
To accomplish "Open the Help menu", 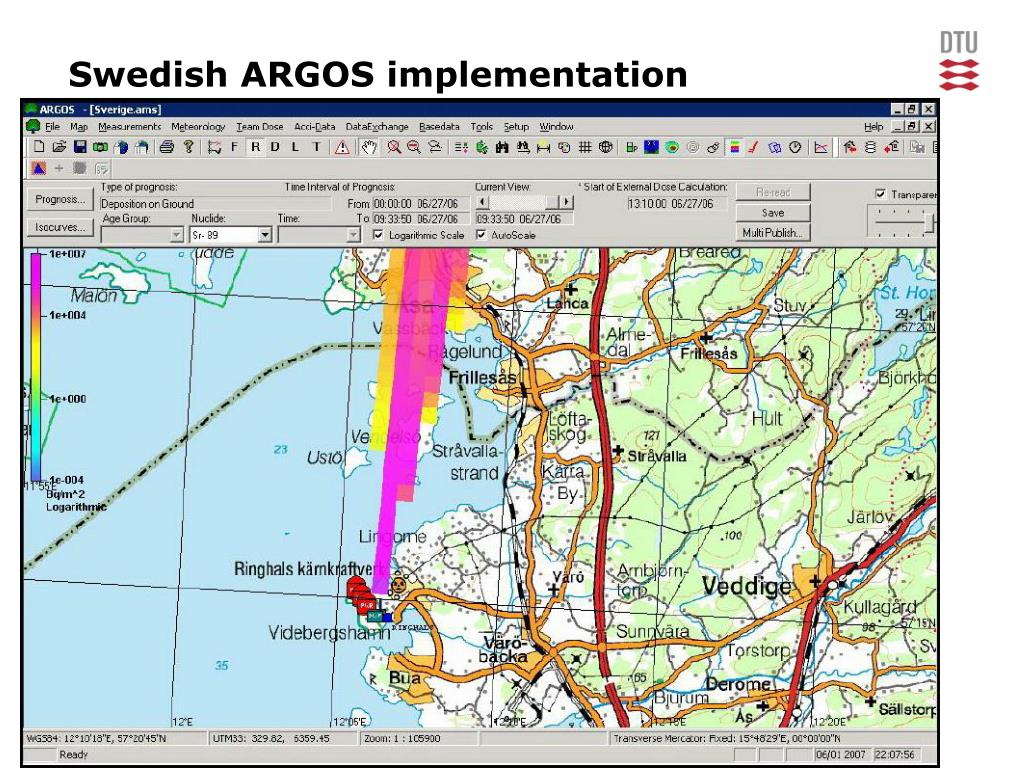I will [873, 127].
